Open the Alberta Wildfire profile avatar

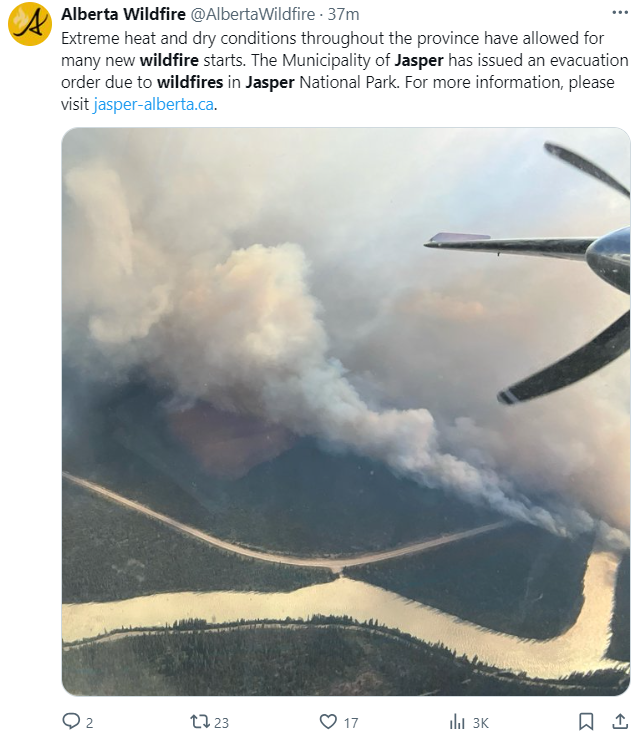pyautogui.click(x=30, y=24)
